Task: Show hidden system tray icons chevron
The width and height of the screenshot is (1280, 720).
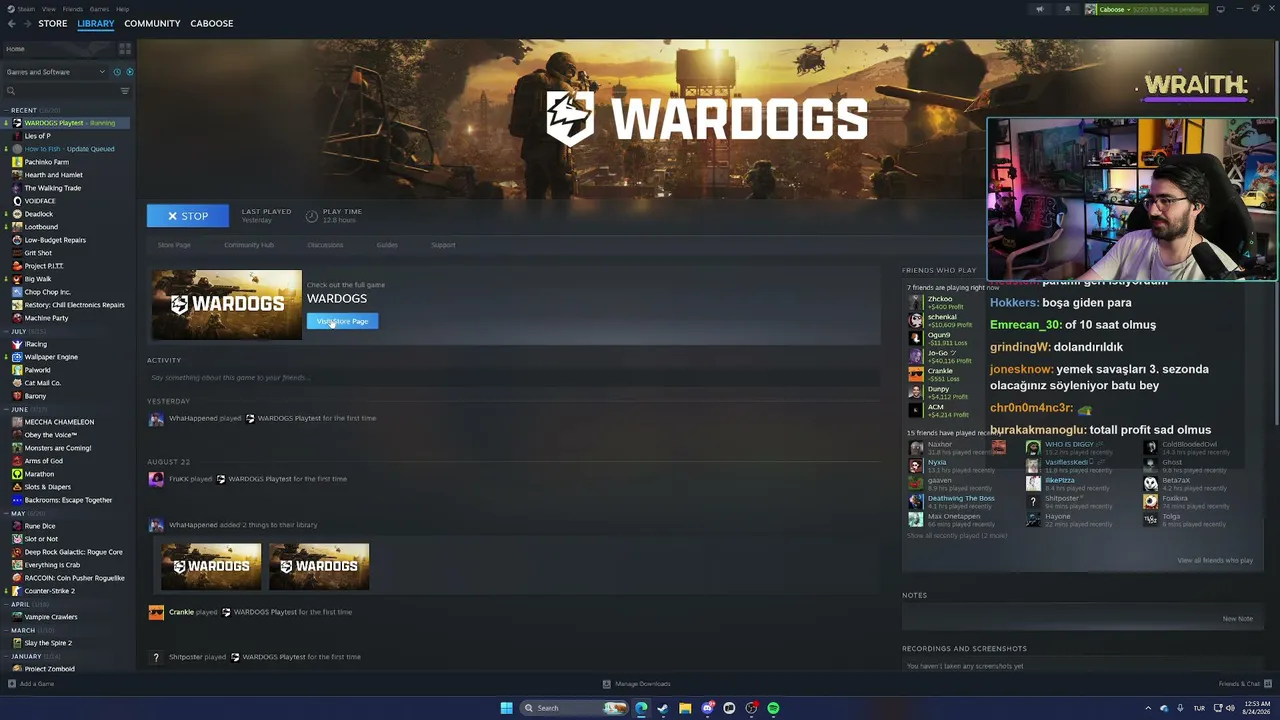Action: tap(1148, 708)
